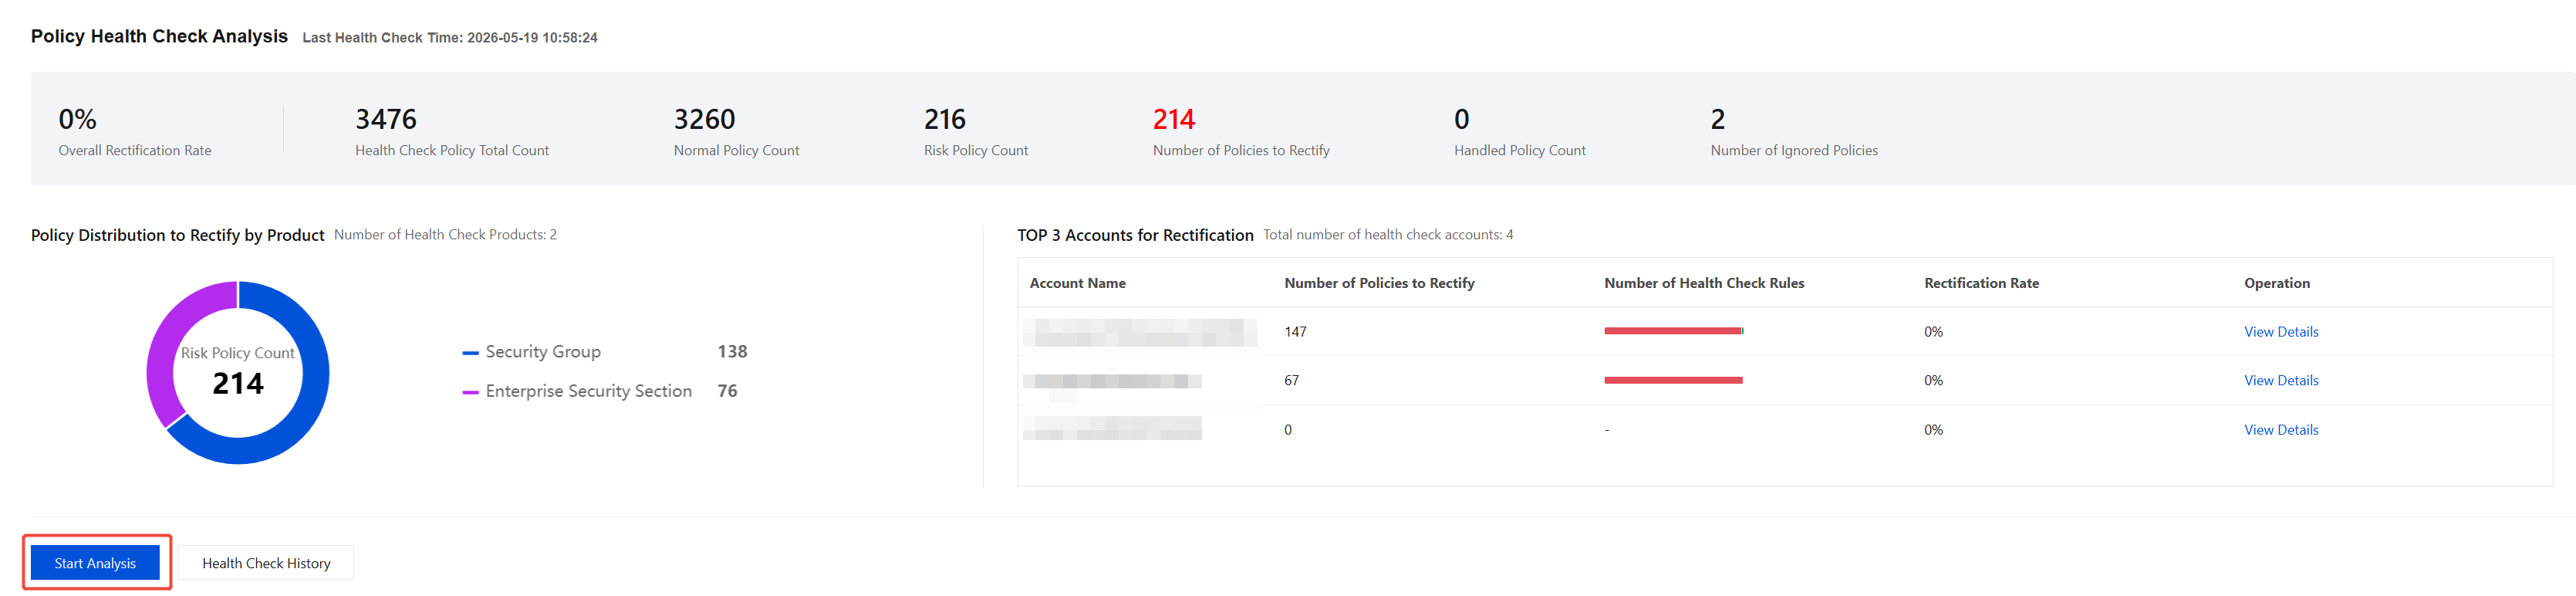Select the purple Enterprise Security donut segment
This screenshot has width=2576, height=596.
[x=170, y=340]
